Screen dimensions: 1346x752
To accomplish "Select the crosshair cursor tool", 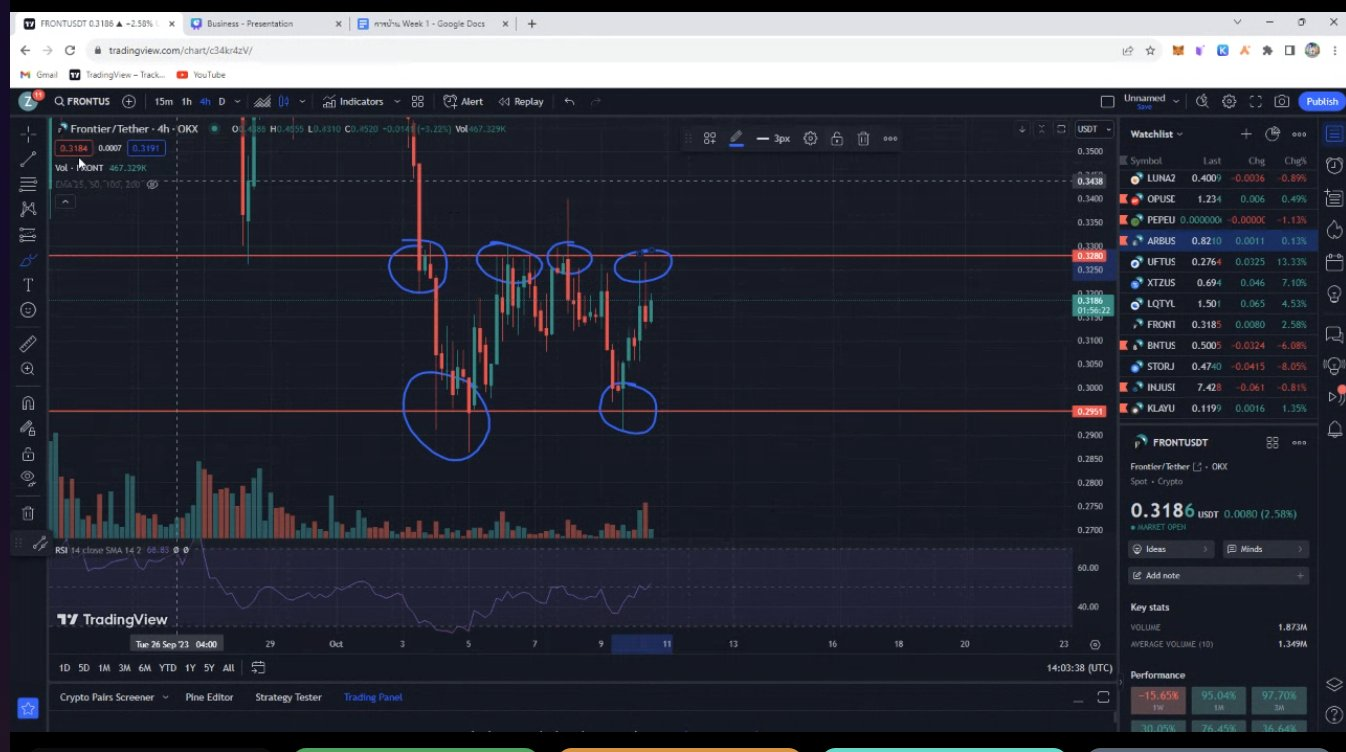I will 28,133.
